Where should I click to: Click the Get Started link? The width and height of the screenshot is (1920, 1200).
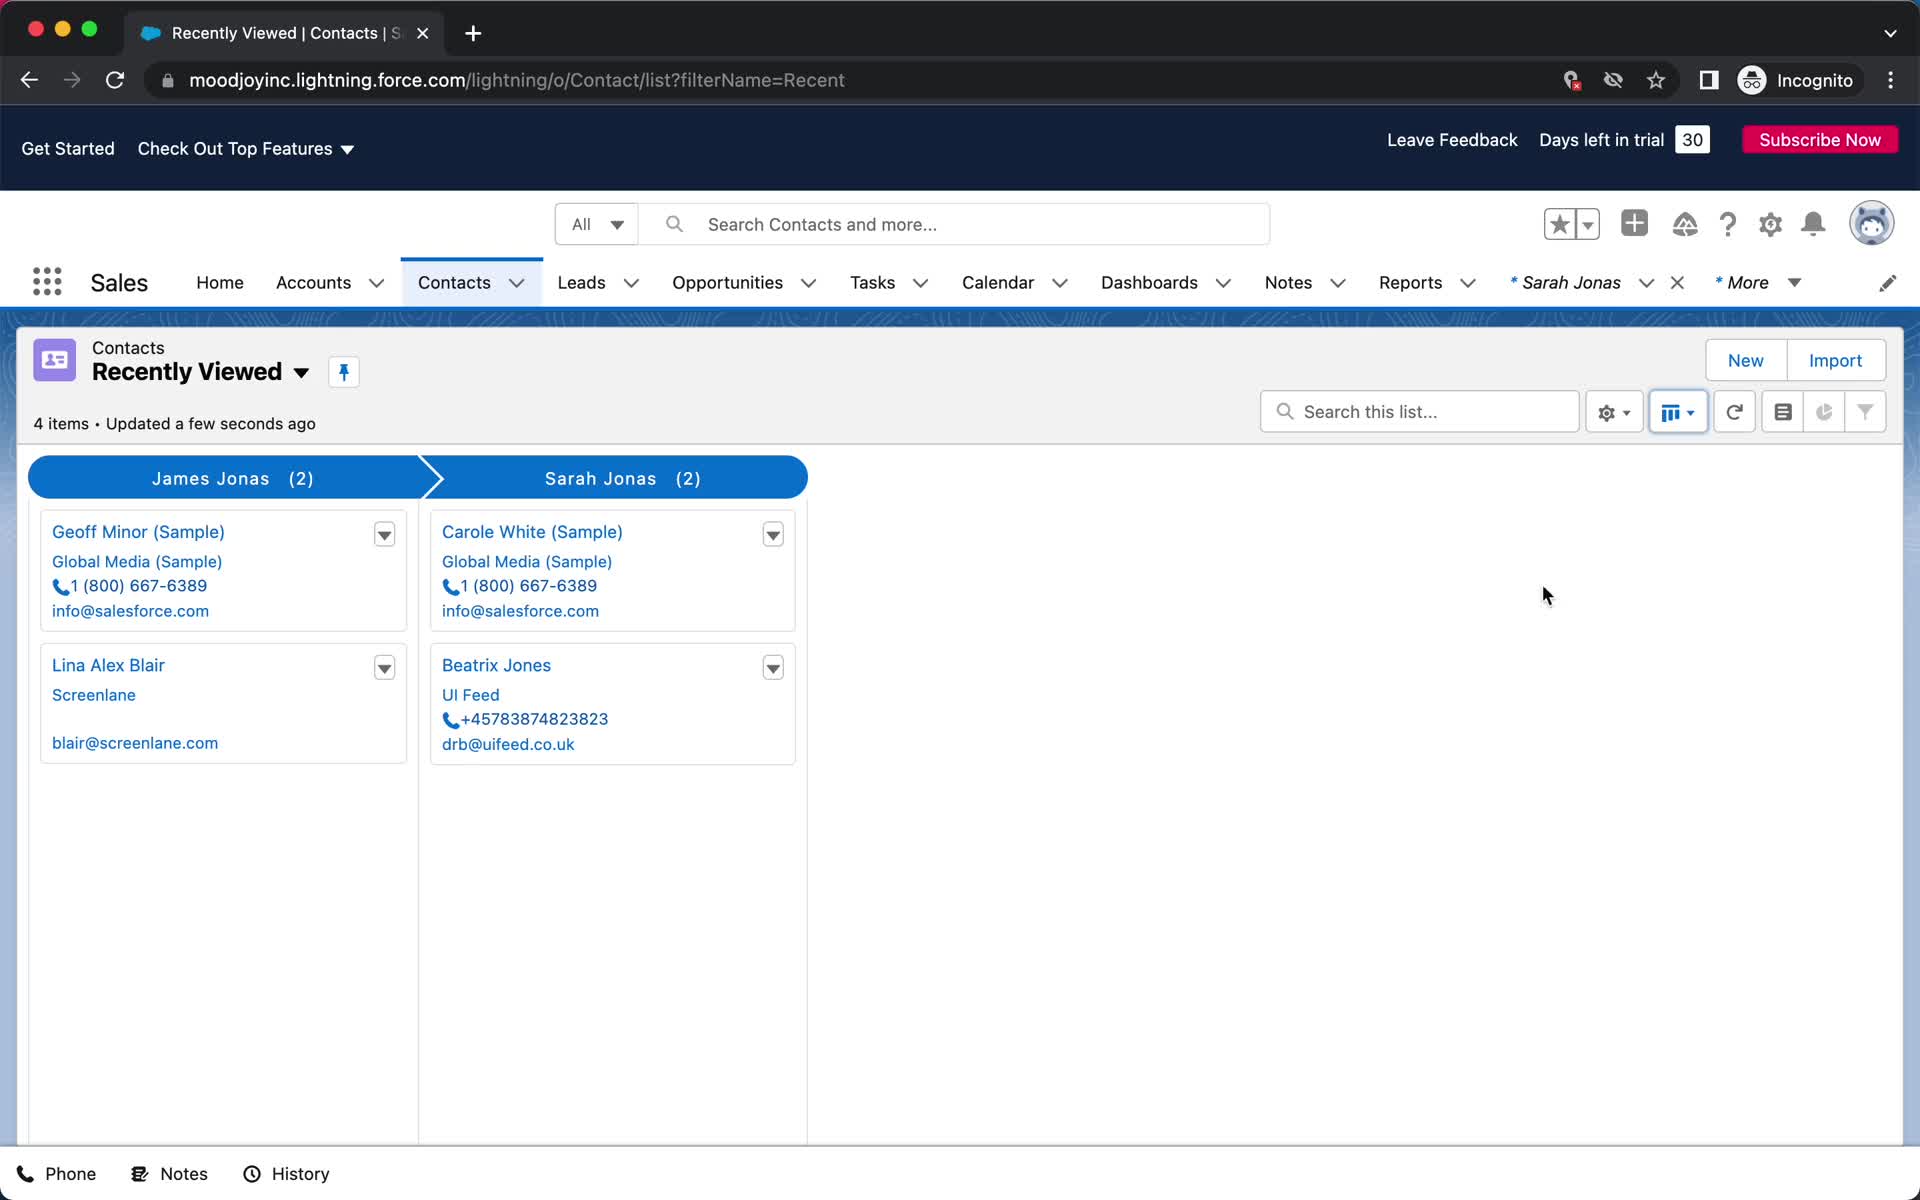[68, 149]
